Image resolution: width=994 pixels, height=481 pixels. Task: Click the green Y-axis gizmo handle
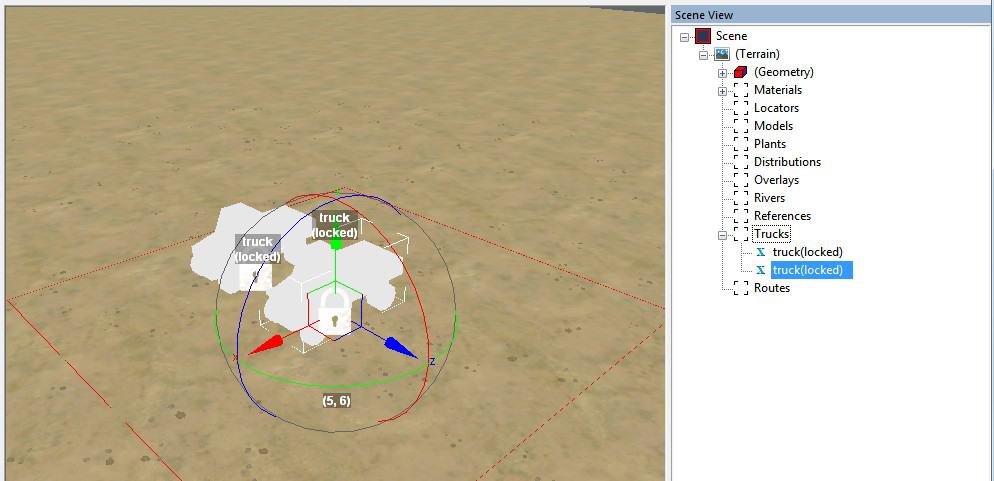point(336,243)
